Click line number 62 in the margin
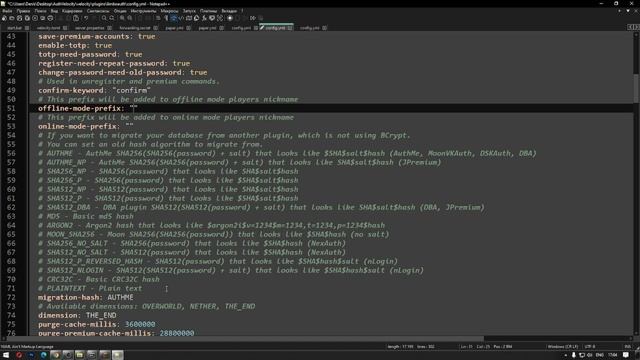 tap(11, 207)
